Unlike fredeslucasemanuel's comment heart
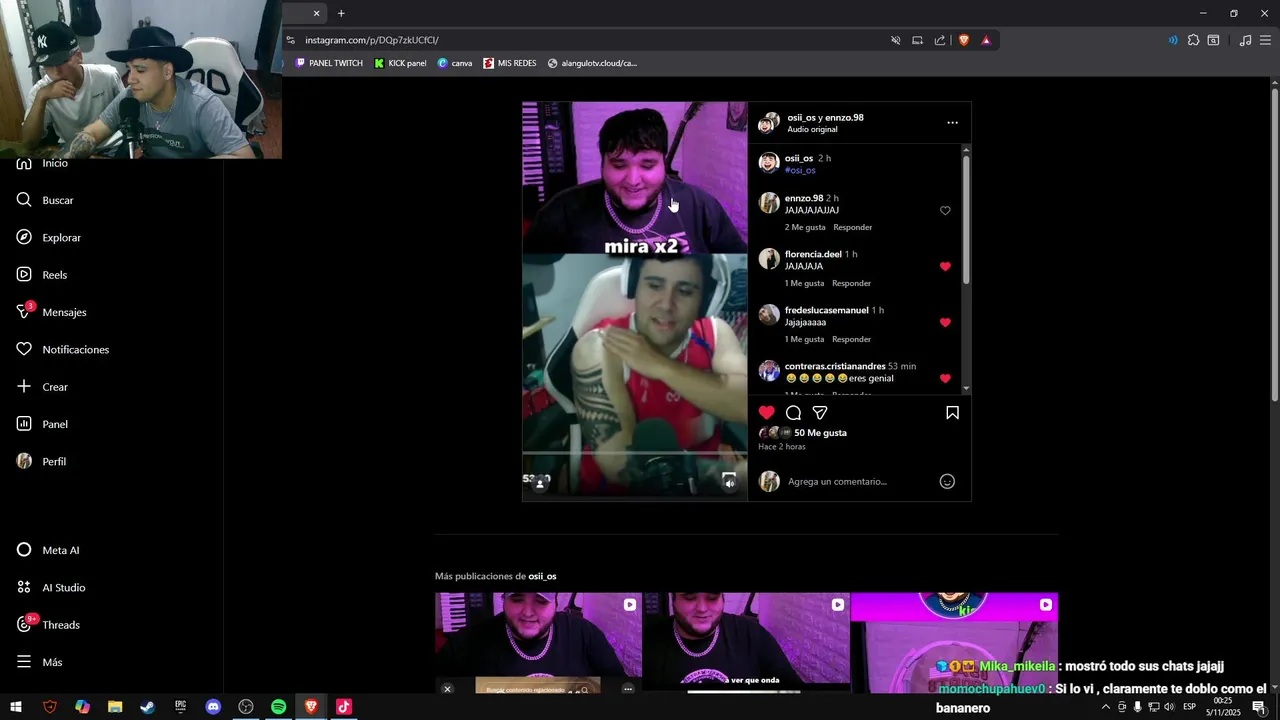 (945, 323)
